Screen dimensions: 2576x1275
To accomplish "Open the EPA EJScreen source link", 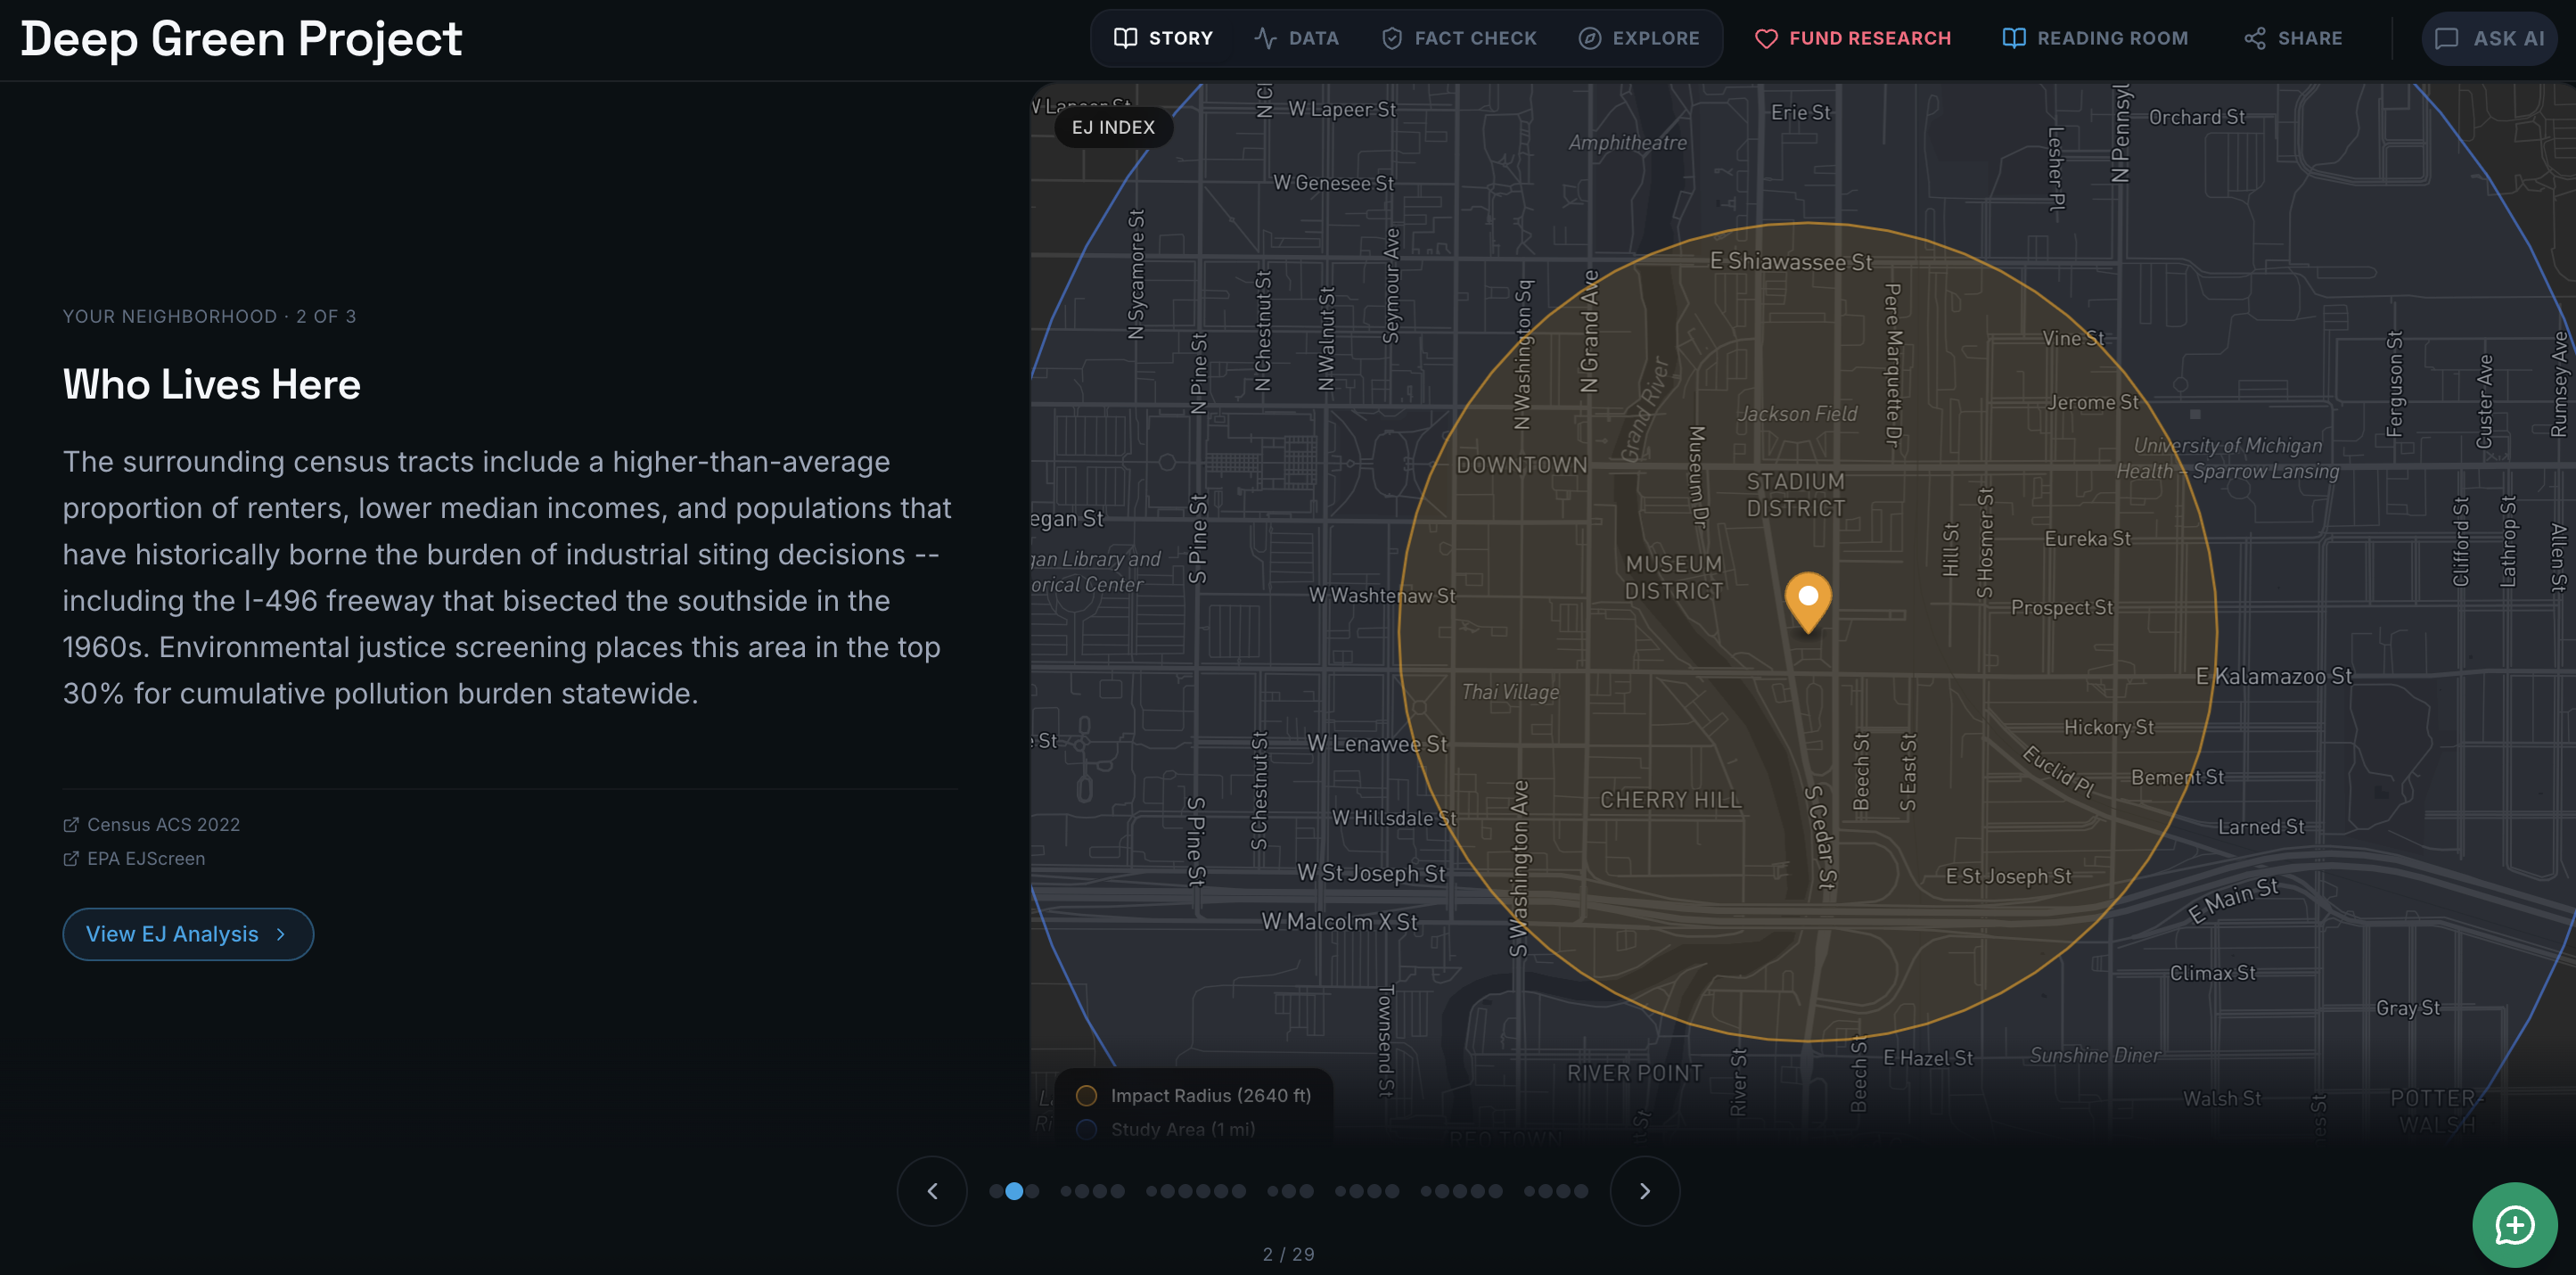I will point(144,858).
